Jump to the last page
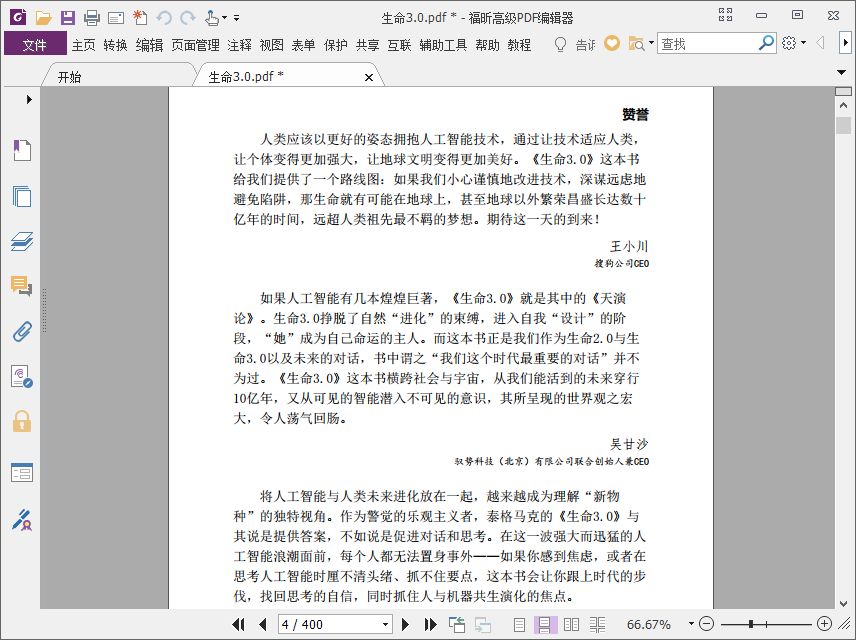 click(x=430, y=624)
